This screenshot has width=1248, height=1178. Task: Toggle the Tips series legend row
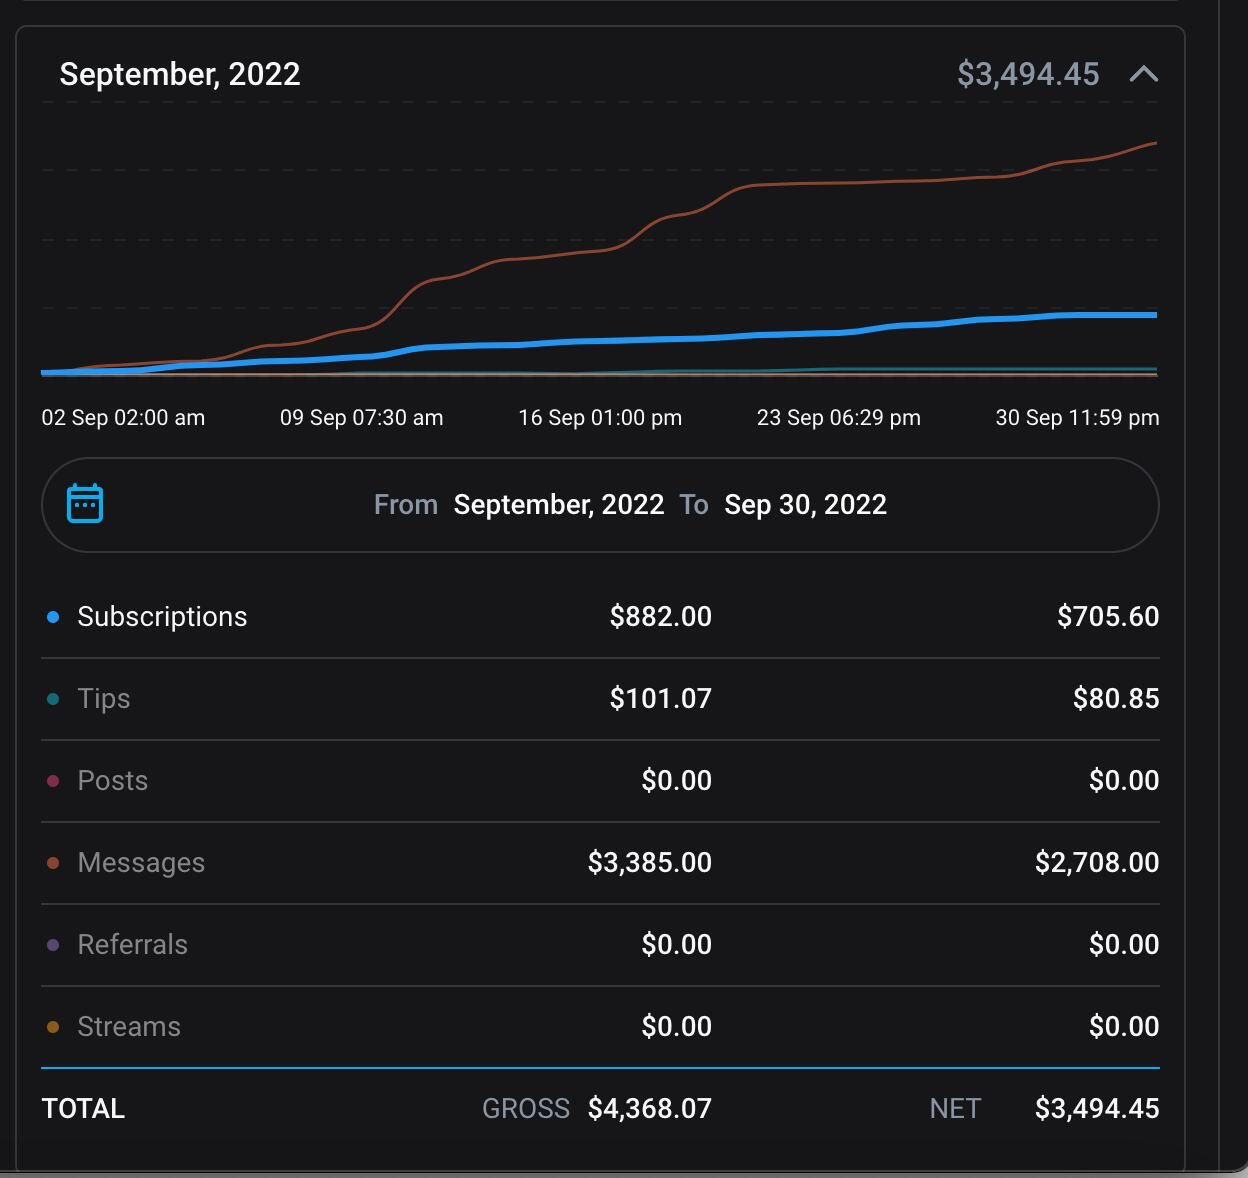104,699
